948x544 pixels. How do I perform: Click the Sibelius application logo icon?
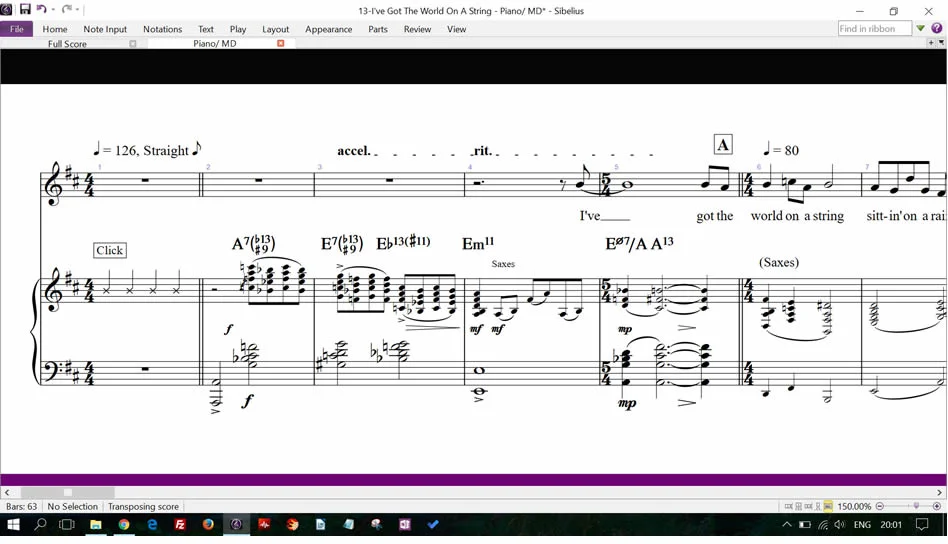(x=6, y=9)
